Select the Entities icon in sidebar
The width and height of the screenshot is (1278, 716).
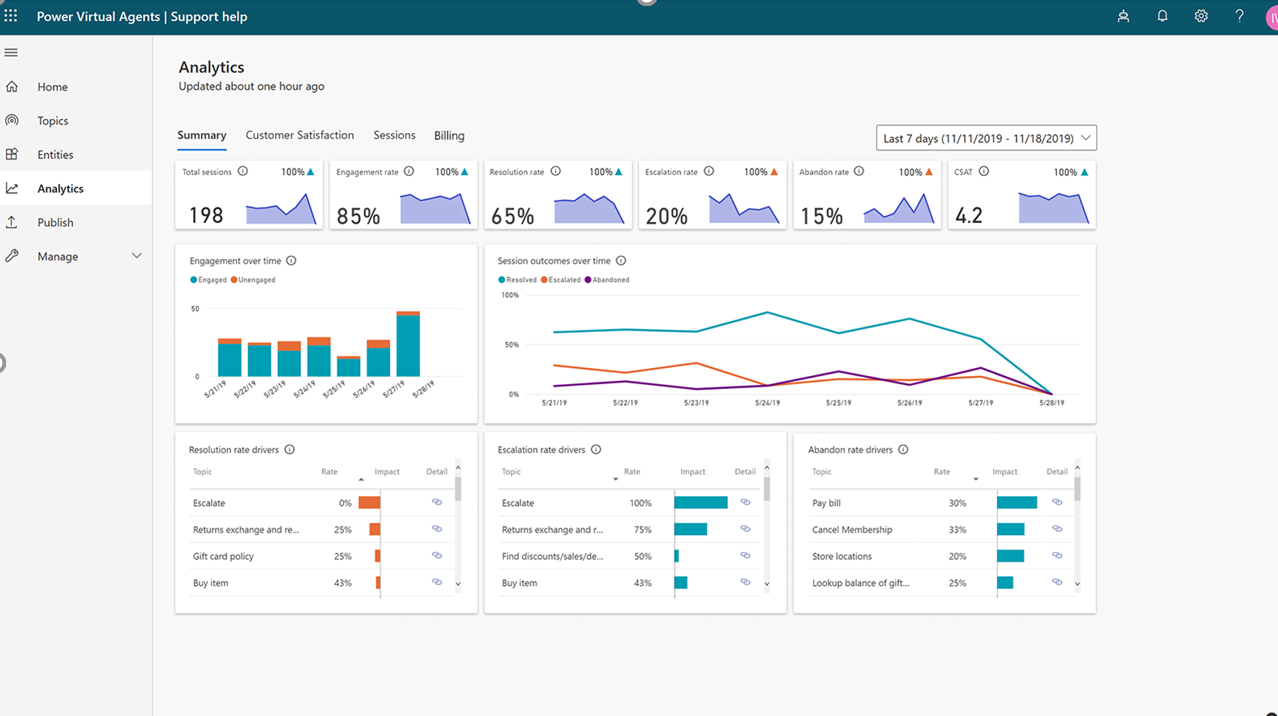pyautogui.click(x=11, y=154)
